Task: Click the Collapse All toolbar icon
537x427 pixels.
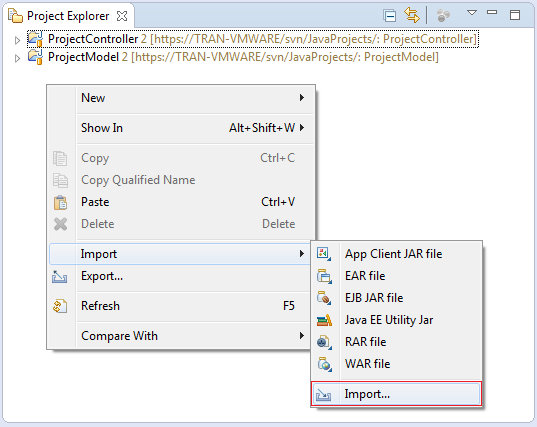Action: coord(390,16)
